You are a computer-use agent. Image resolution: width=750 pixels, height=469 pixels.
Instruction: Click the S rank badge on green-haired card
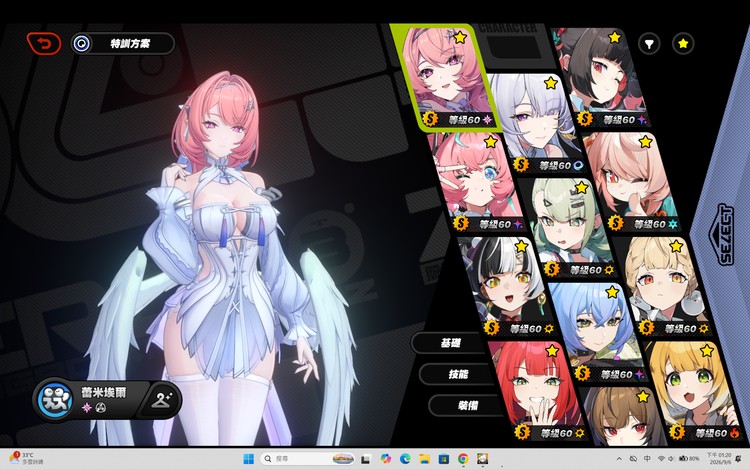coord(551,269)
